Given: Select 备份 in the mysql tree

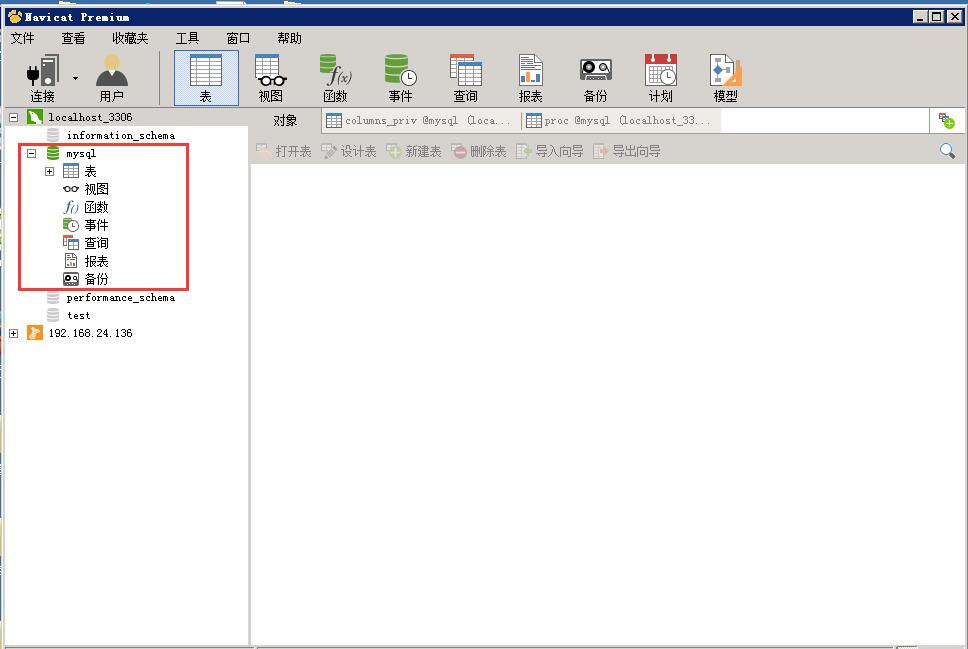Looking at the screenshot, I should tap(96, 279).
